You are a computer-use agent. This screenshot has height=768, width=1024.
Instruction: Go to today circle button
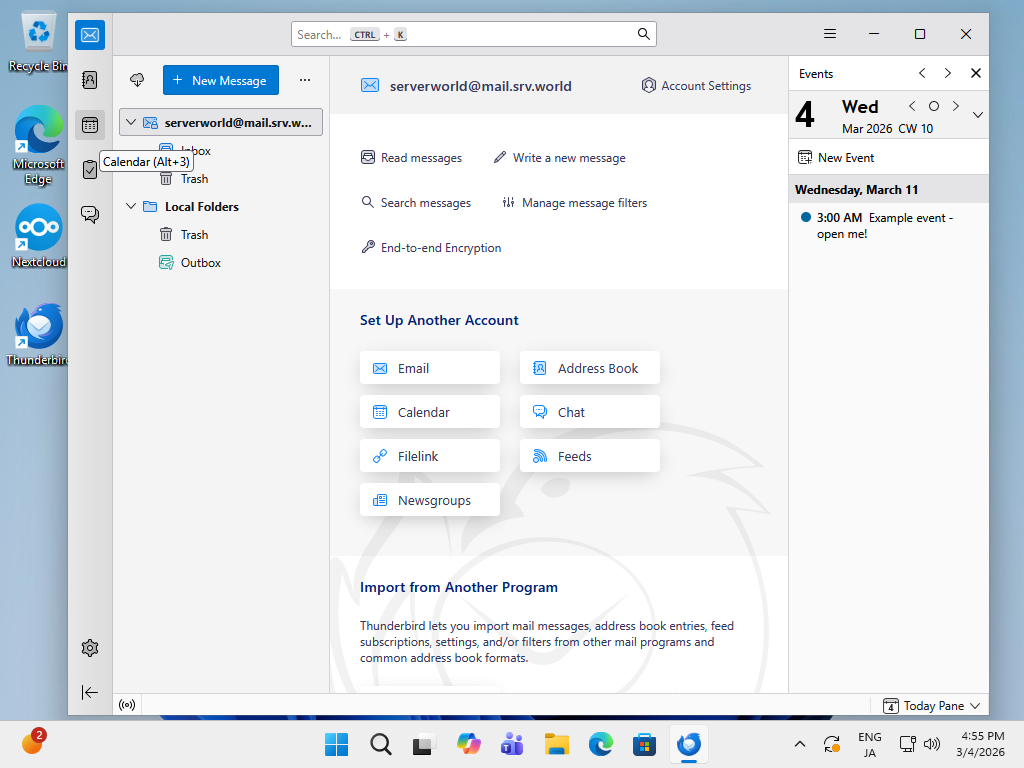(934, 106)
